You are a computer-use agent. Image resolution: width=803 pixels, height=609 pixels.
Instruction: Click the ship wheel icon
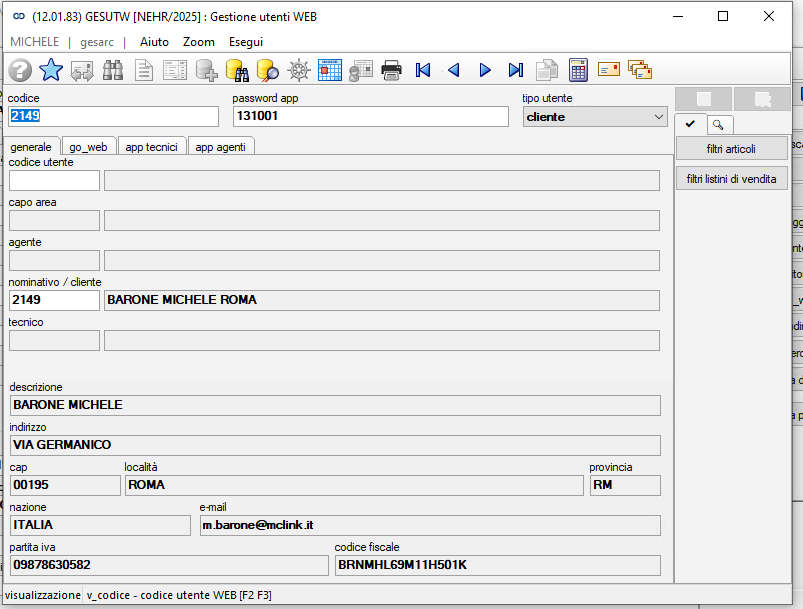[x=299, y=70]
